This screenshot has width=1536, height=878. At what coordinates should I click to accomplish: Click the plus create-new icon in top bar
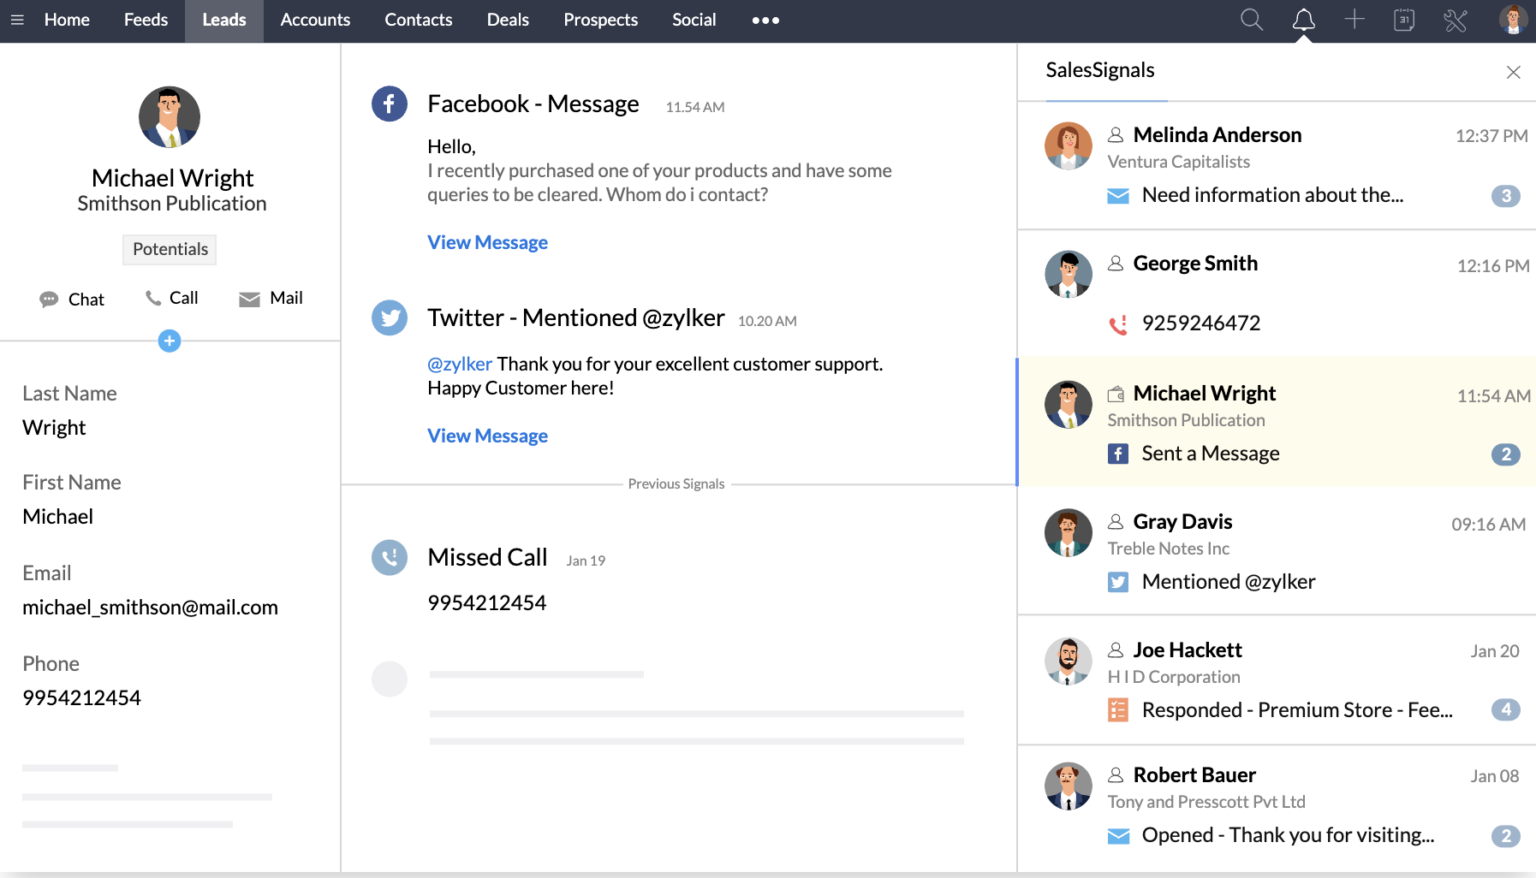(1354, 20)
